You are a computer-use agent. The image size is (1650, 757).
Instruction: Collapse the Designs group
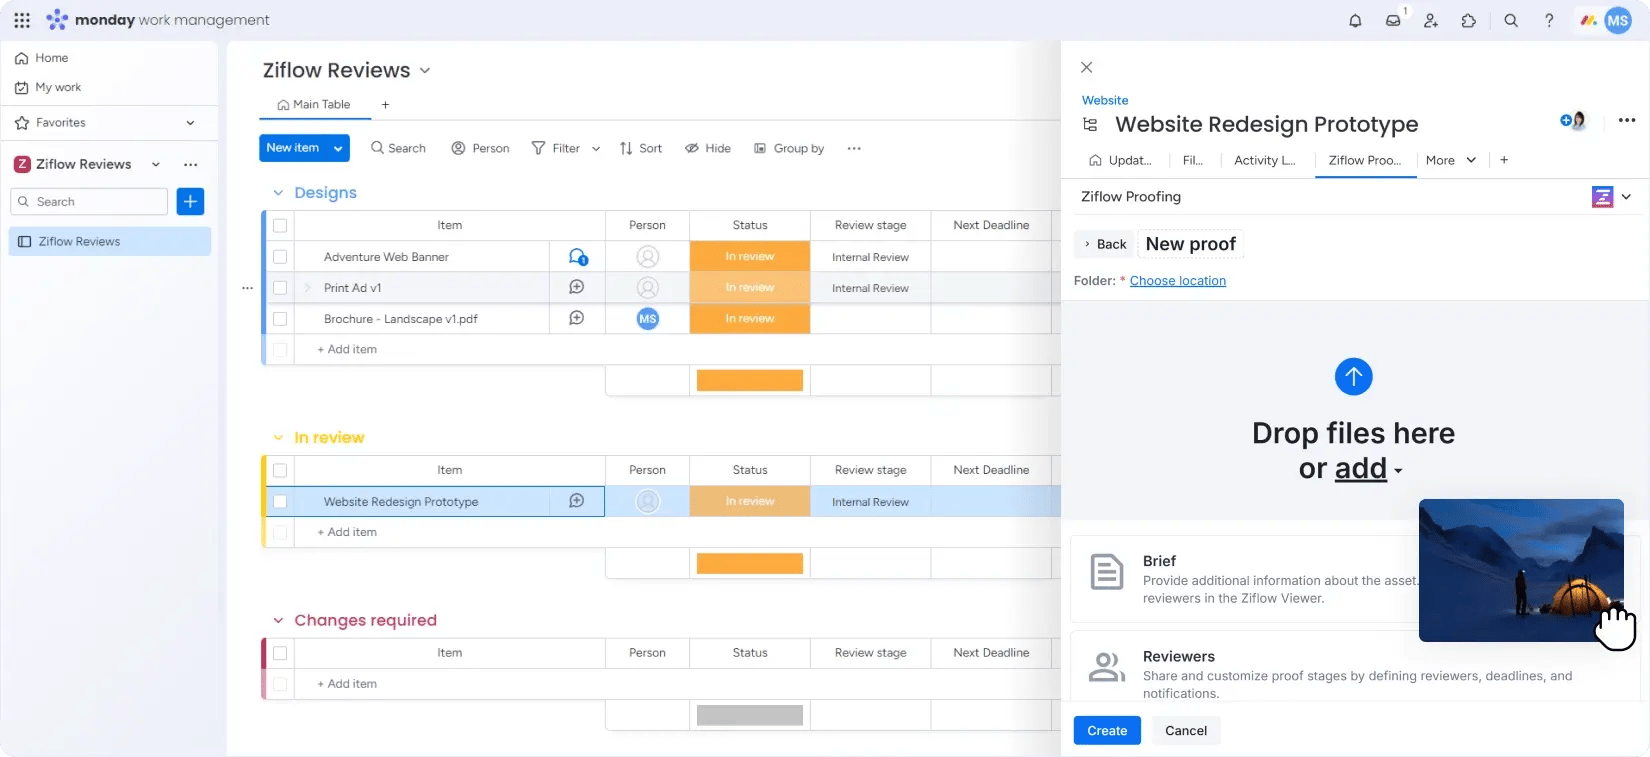pos(278,193)
